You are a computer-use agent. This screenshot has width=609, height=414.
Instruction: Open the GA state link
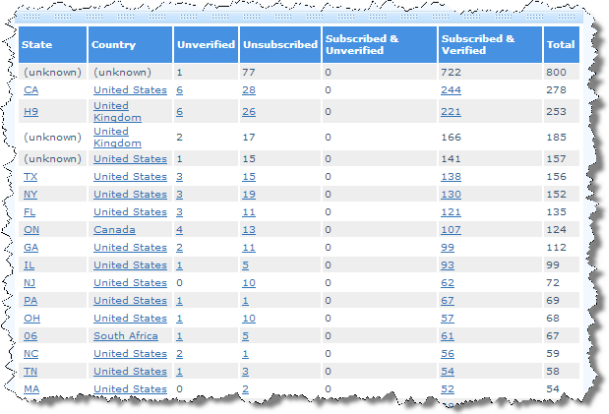click(31, 248)
